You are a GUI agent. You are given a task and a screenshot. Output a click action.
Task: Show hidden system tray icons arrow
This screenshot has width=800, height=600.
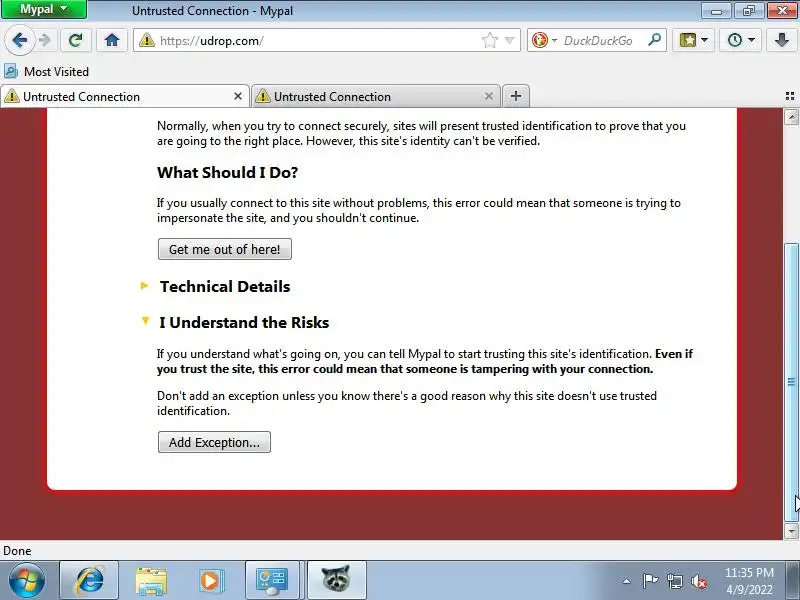627,581
